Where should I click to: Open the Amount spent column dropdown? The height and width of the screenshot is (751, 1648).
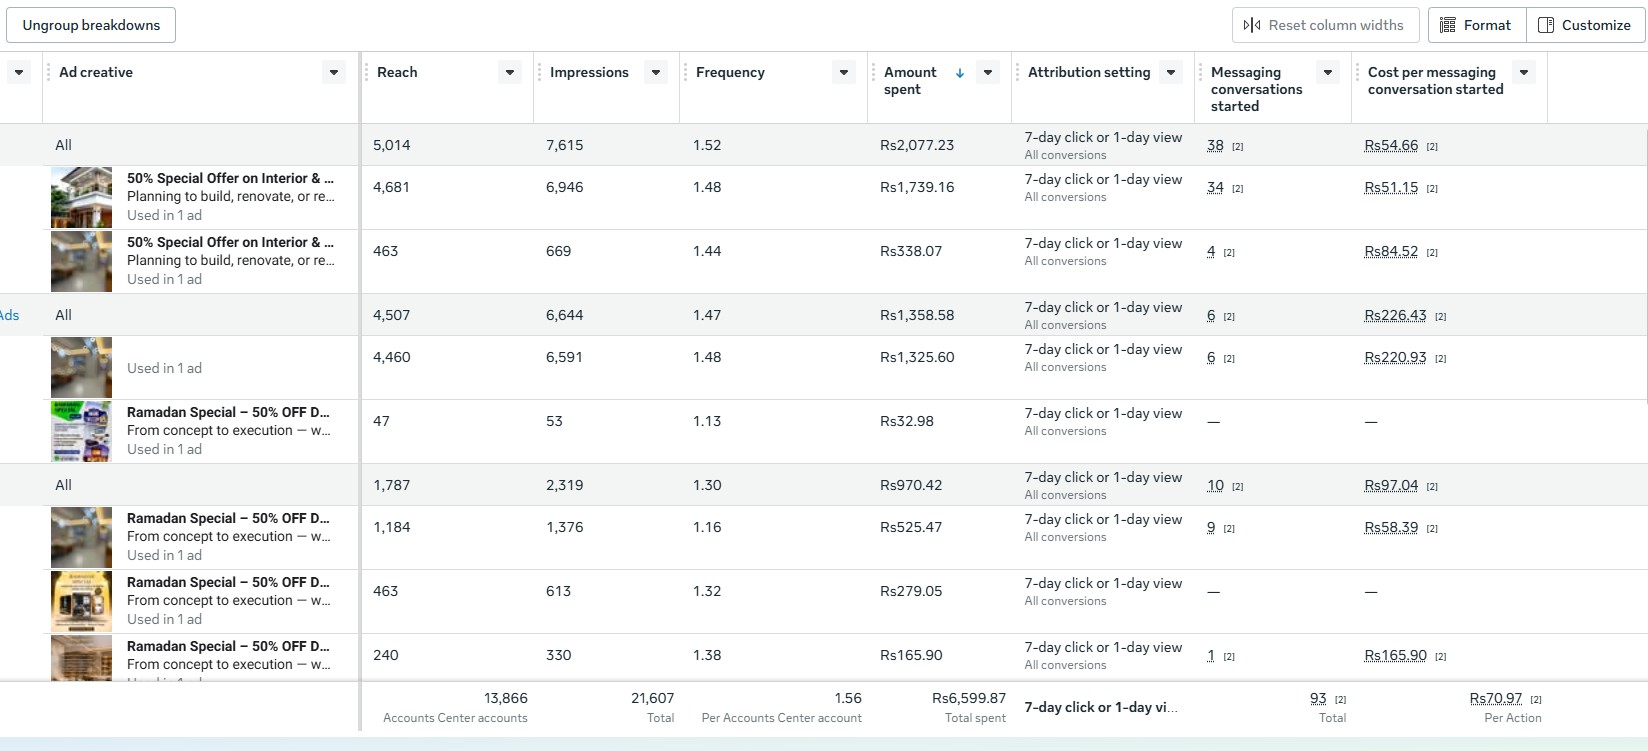tap(988, 72)
